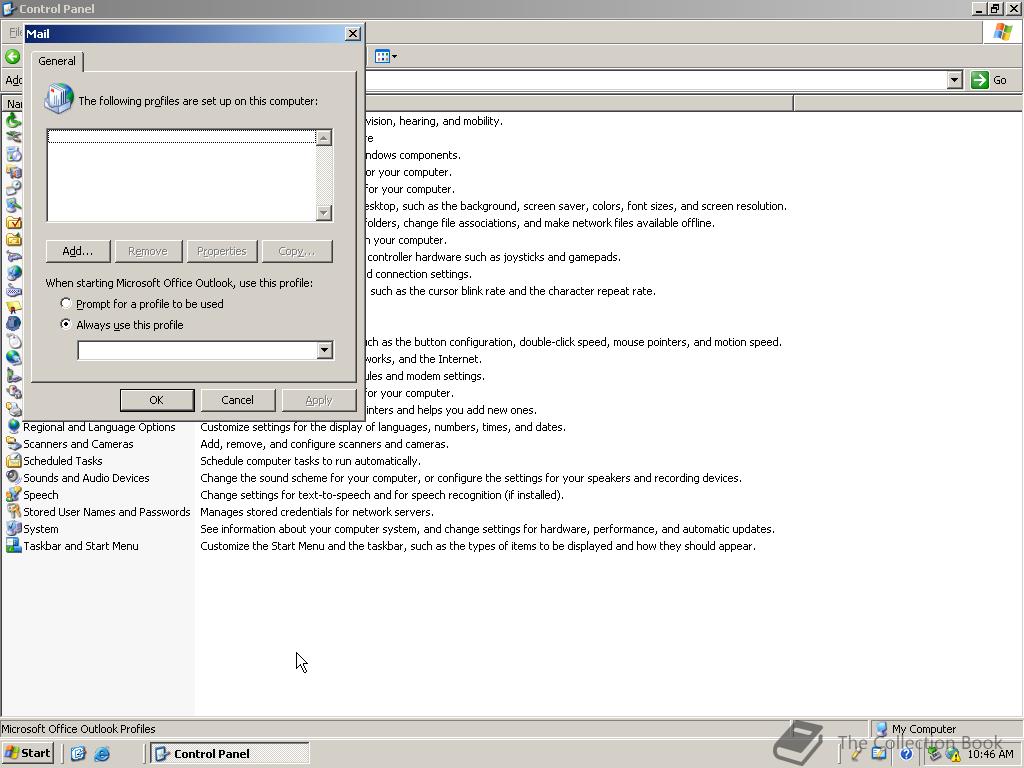Click 'Schedule computer tasks to run automatically.' description

pos(310,460)
